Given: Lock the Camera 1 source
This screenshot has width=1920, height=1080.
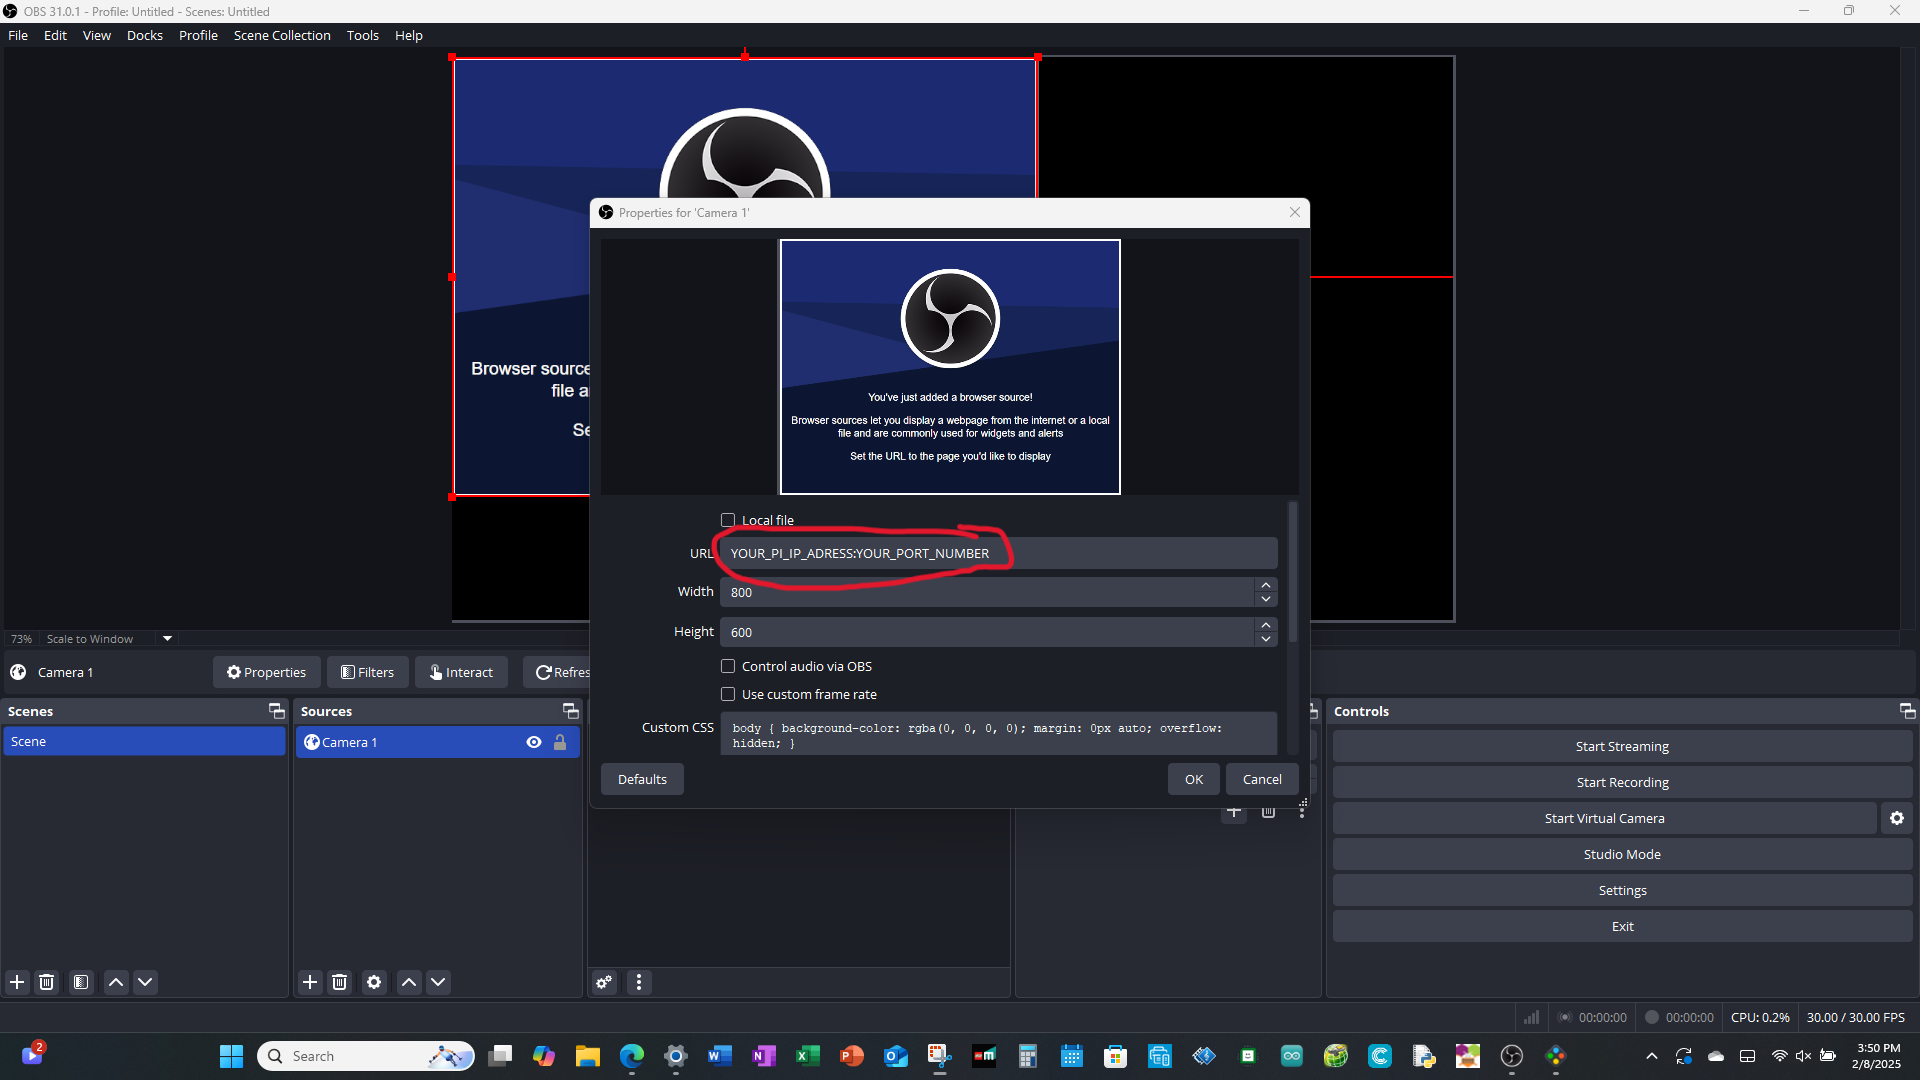Looking at the screenshot, I should click(560, 742).
